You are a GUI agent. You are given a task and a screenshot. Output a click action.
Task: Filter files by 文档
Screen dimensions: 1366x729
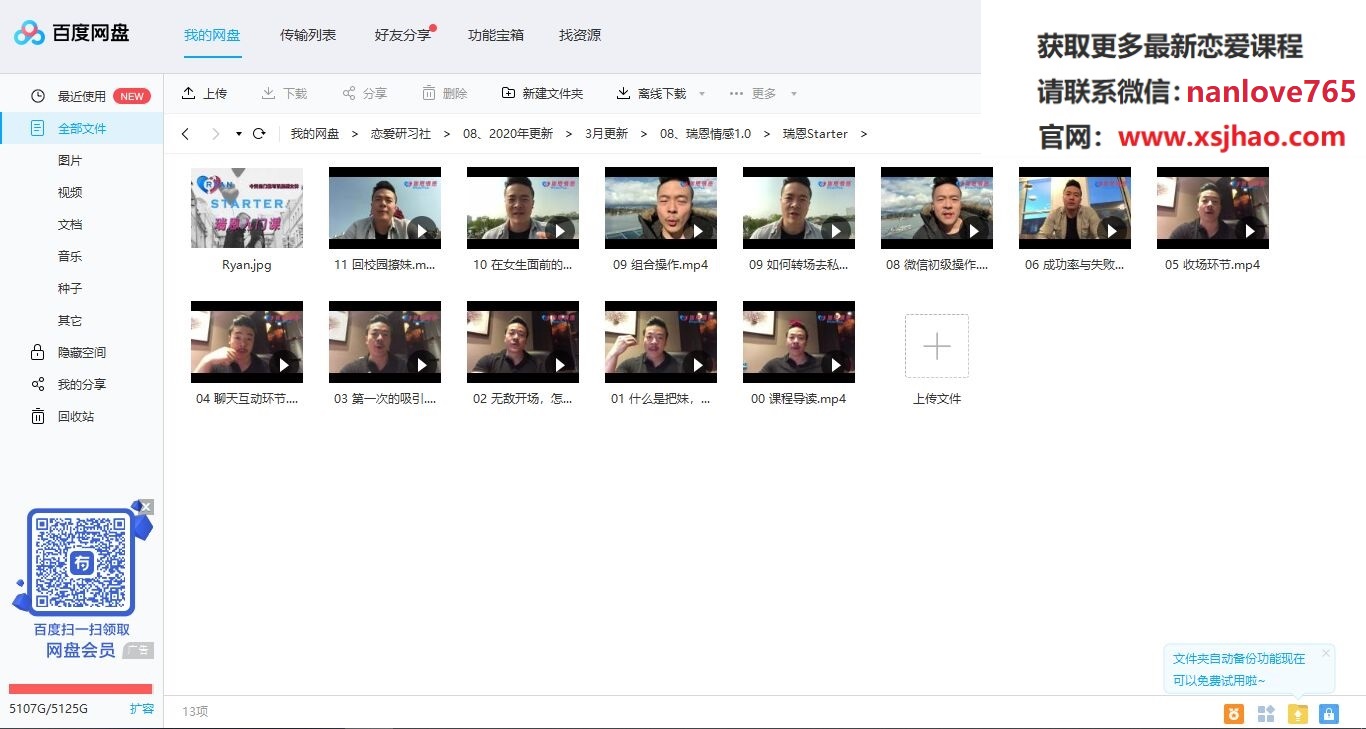[x=70, y=224]
